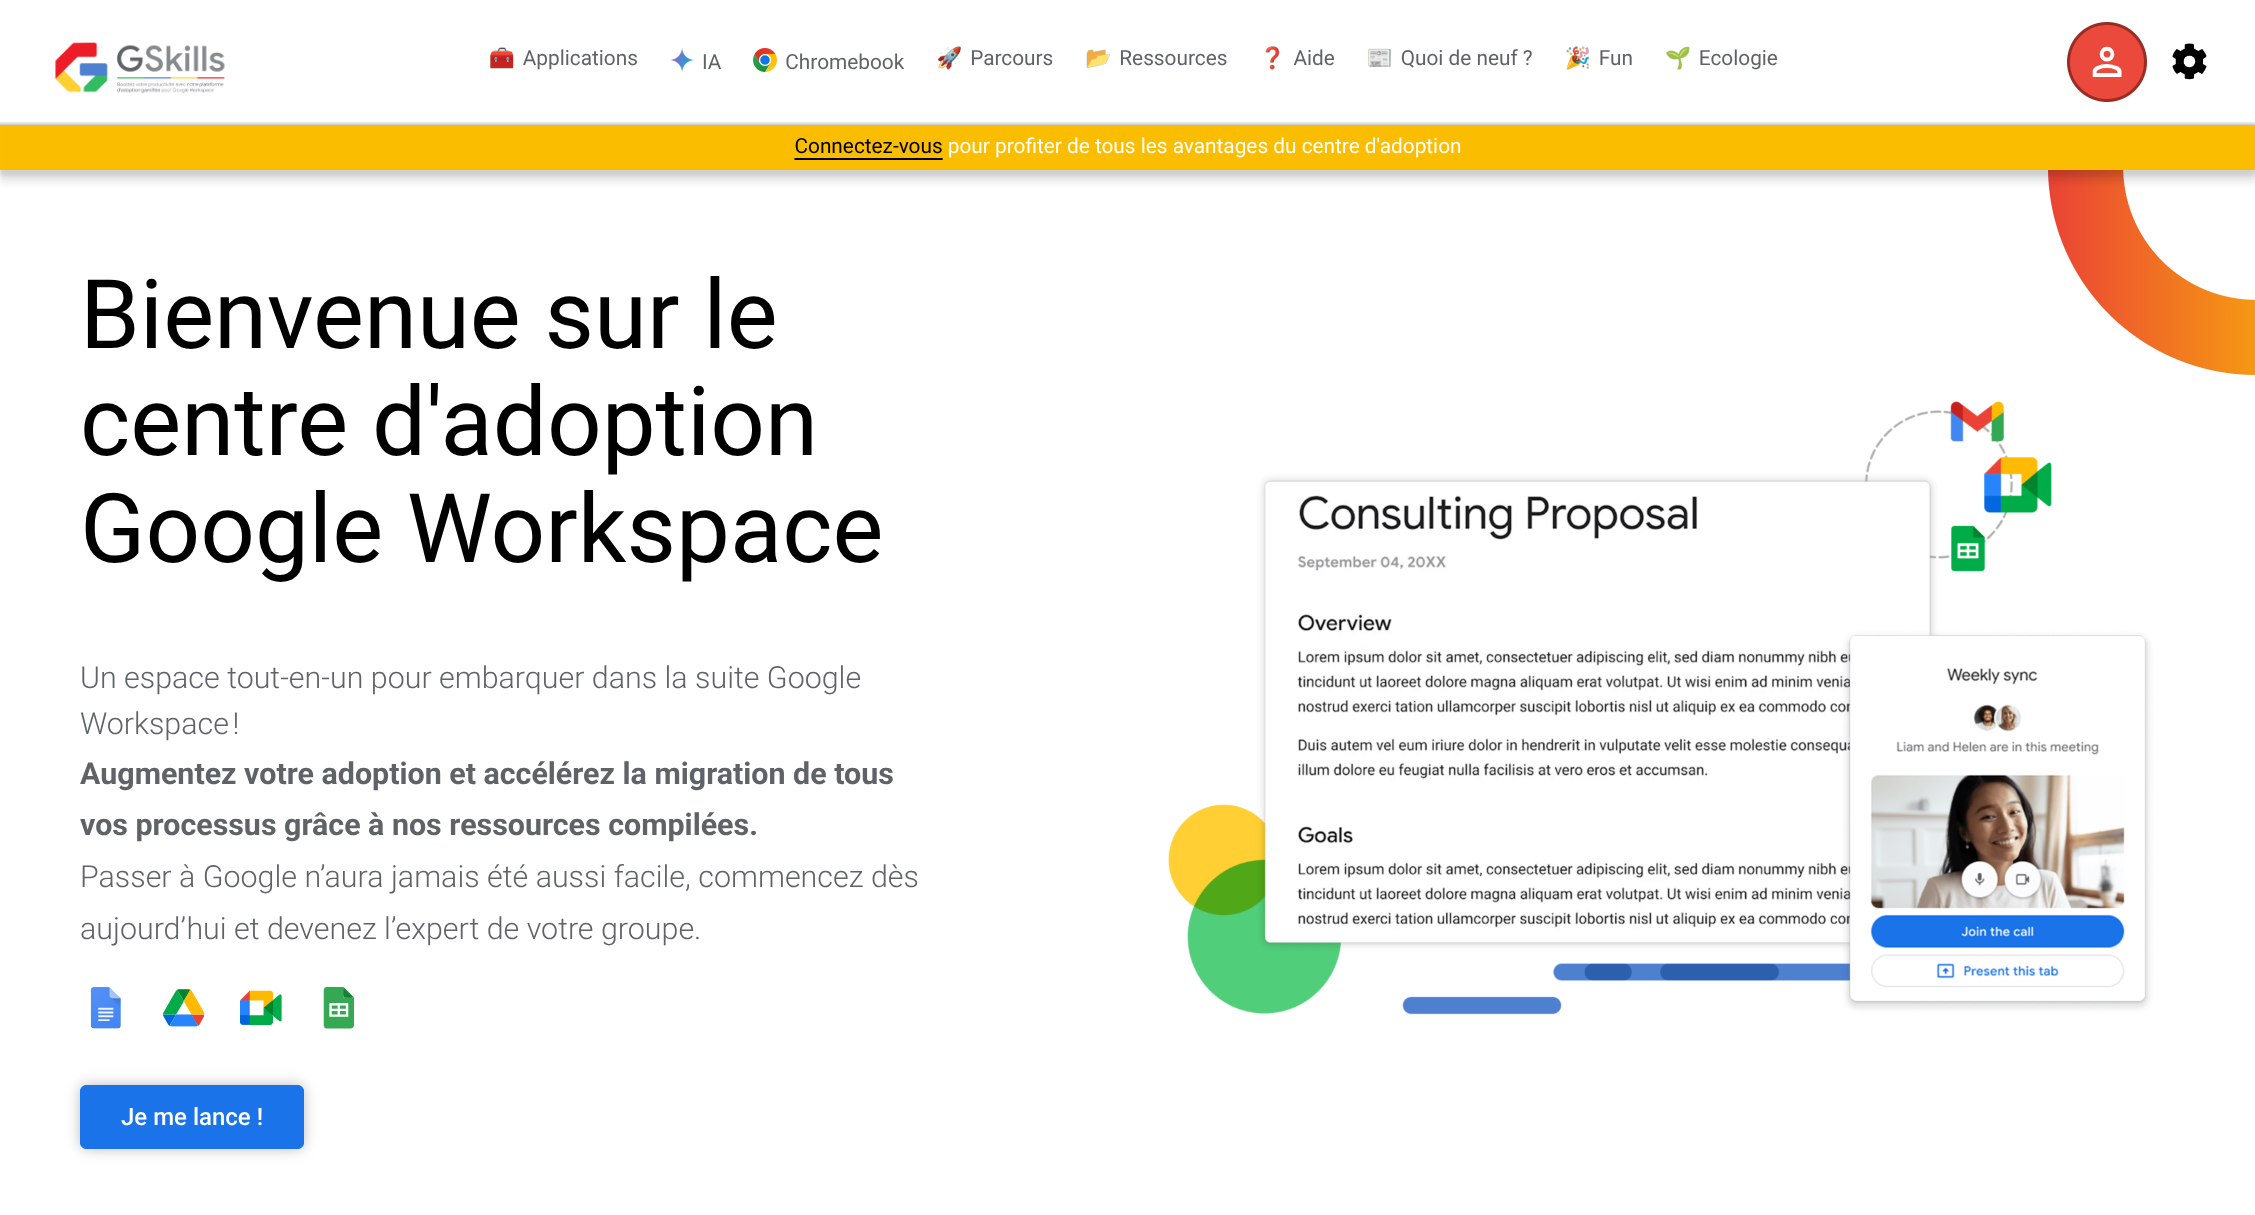The width and height of the screenshot is (2255, 1215).
Task: Click the video preview of the woman
Action: coord(1997,841)
